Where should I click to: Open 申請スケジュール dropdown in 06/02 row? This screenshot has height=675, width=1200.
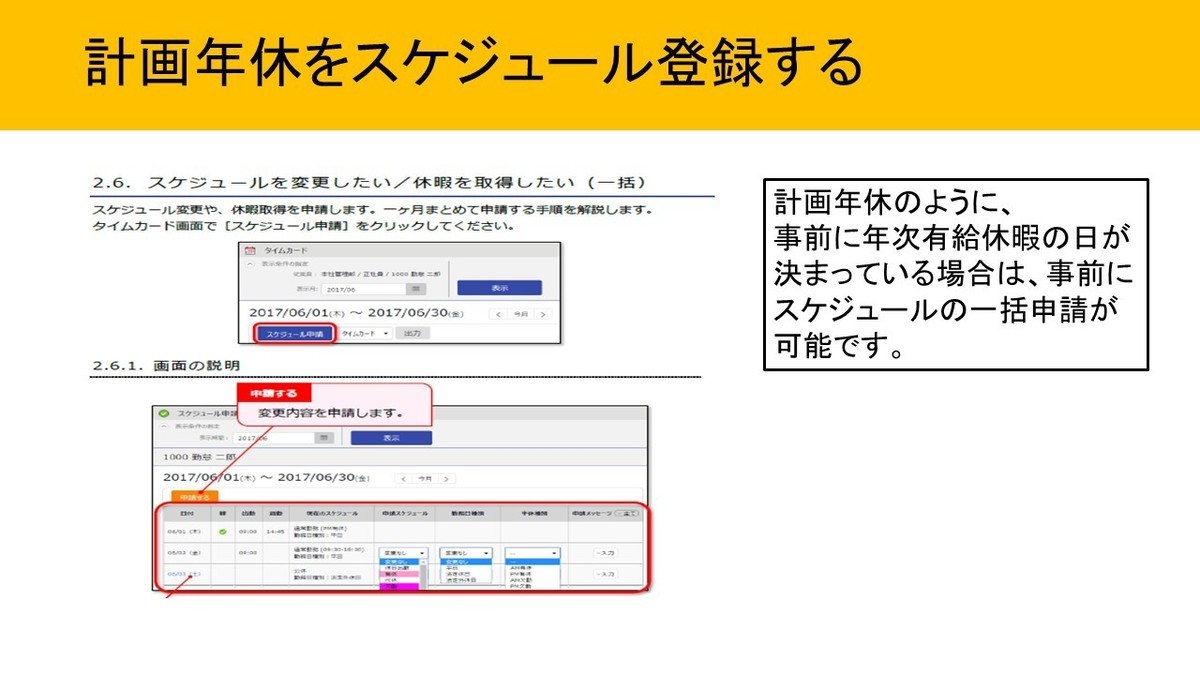point(403,552)
